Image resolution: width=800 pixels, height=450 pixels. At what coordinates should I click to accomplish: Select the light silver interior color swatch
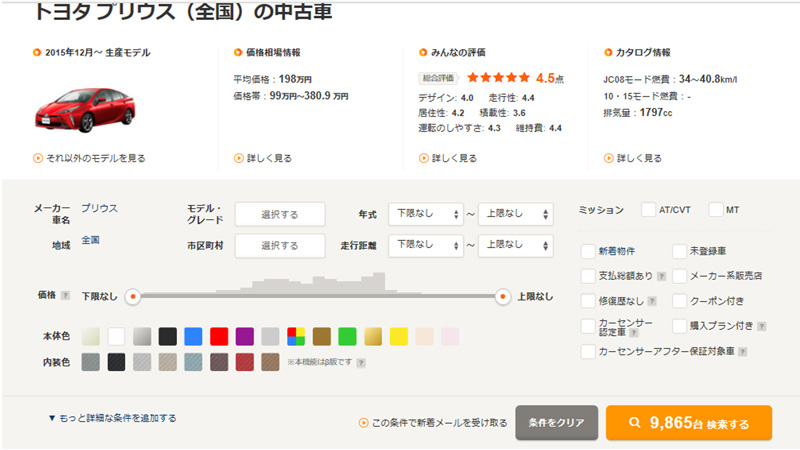pyautogui.click(x=142, y=362)
